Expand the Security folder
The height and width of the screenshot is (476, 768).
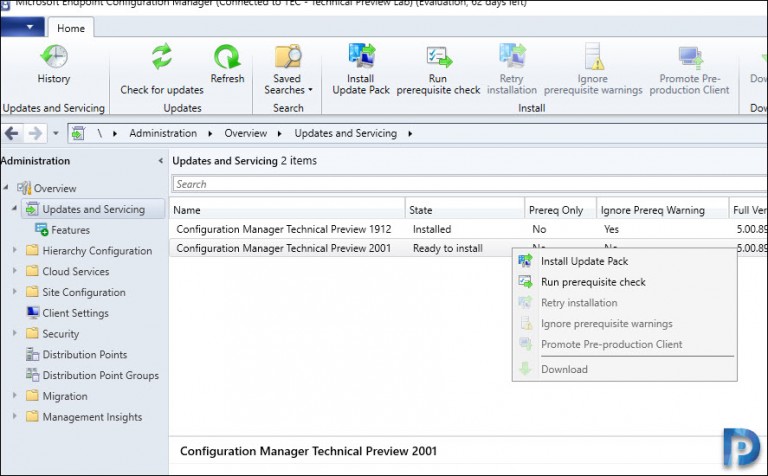15,333
